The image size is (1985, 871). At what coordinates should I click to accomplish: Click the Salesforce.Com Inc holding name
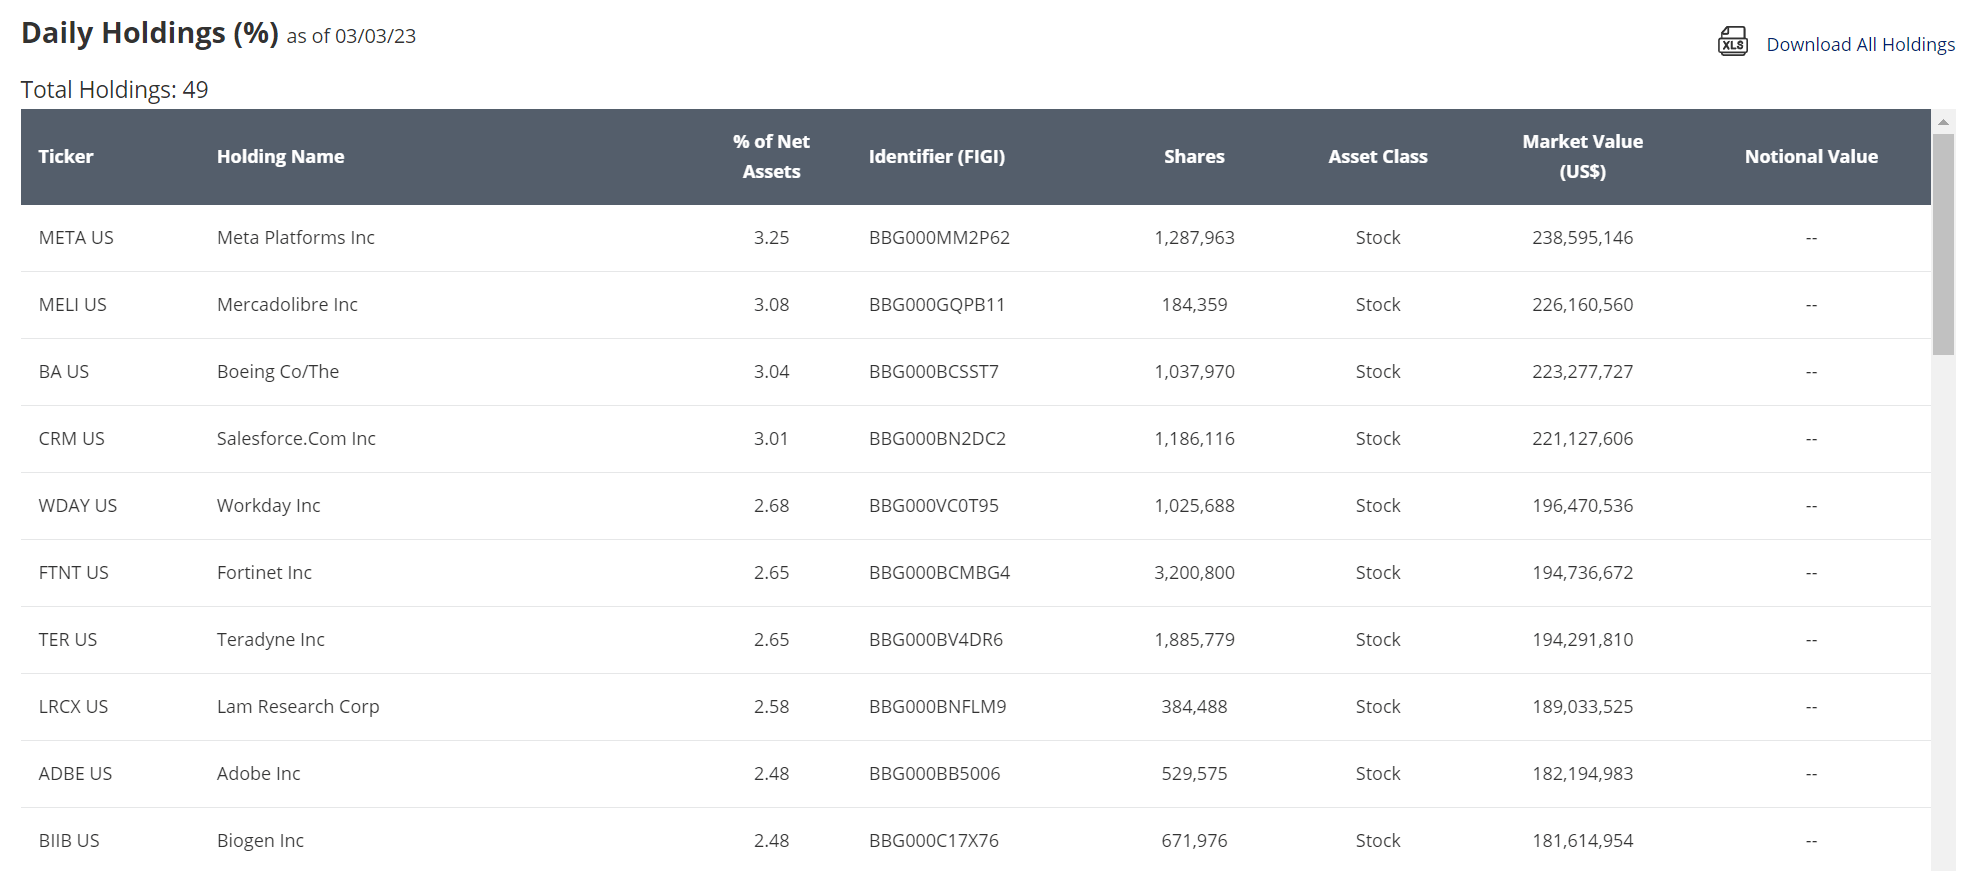(x=296, y=439)
